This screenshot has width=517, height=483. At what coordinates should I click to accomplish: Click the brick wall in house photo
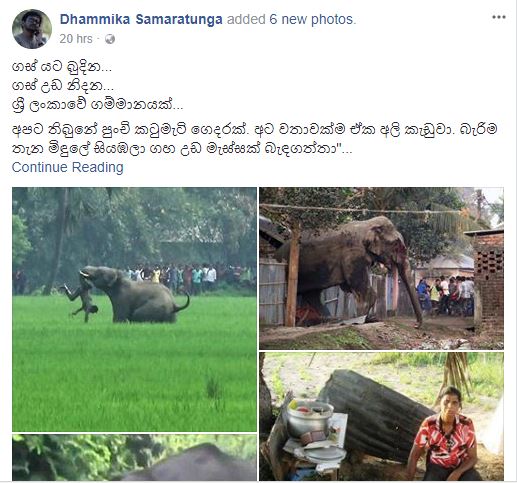coord(488,280)
